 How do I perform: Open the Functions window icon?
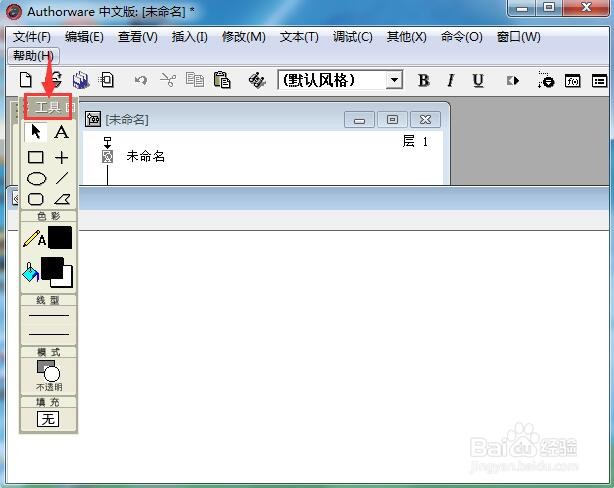[572, 81]
